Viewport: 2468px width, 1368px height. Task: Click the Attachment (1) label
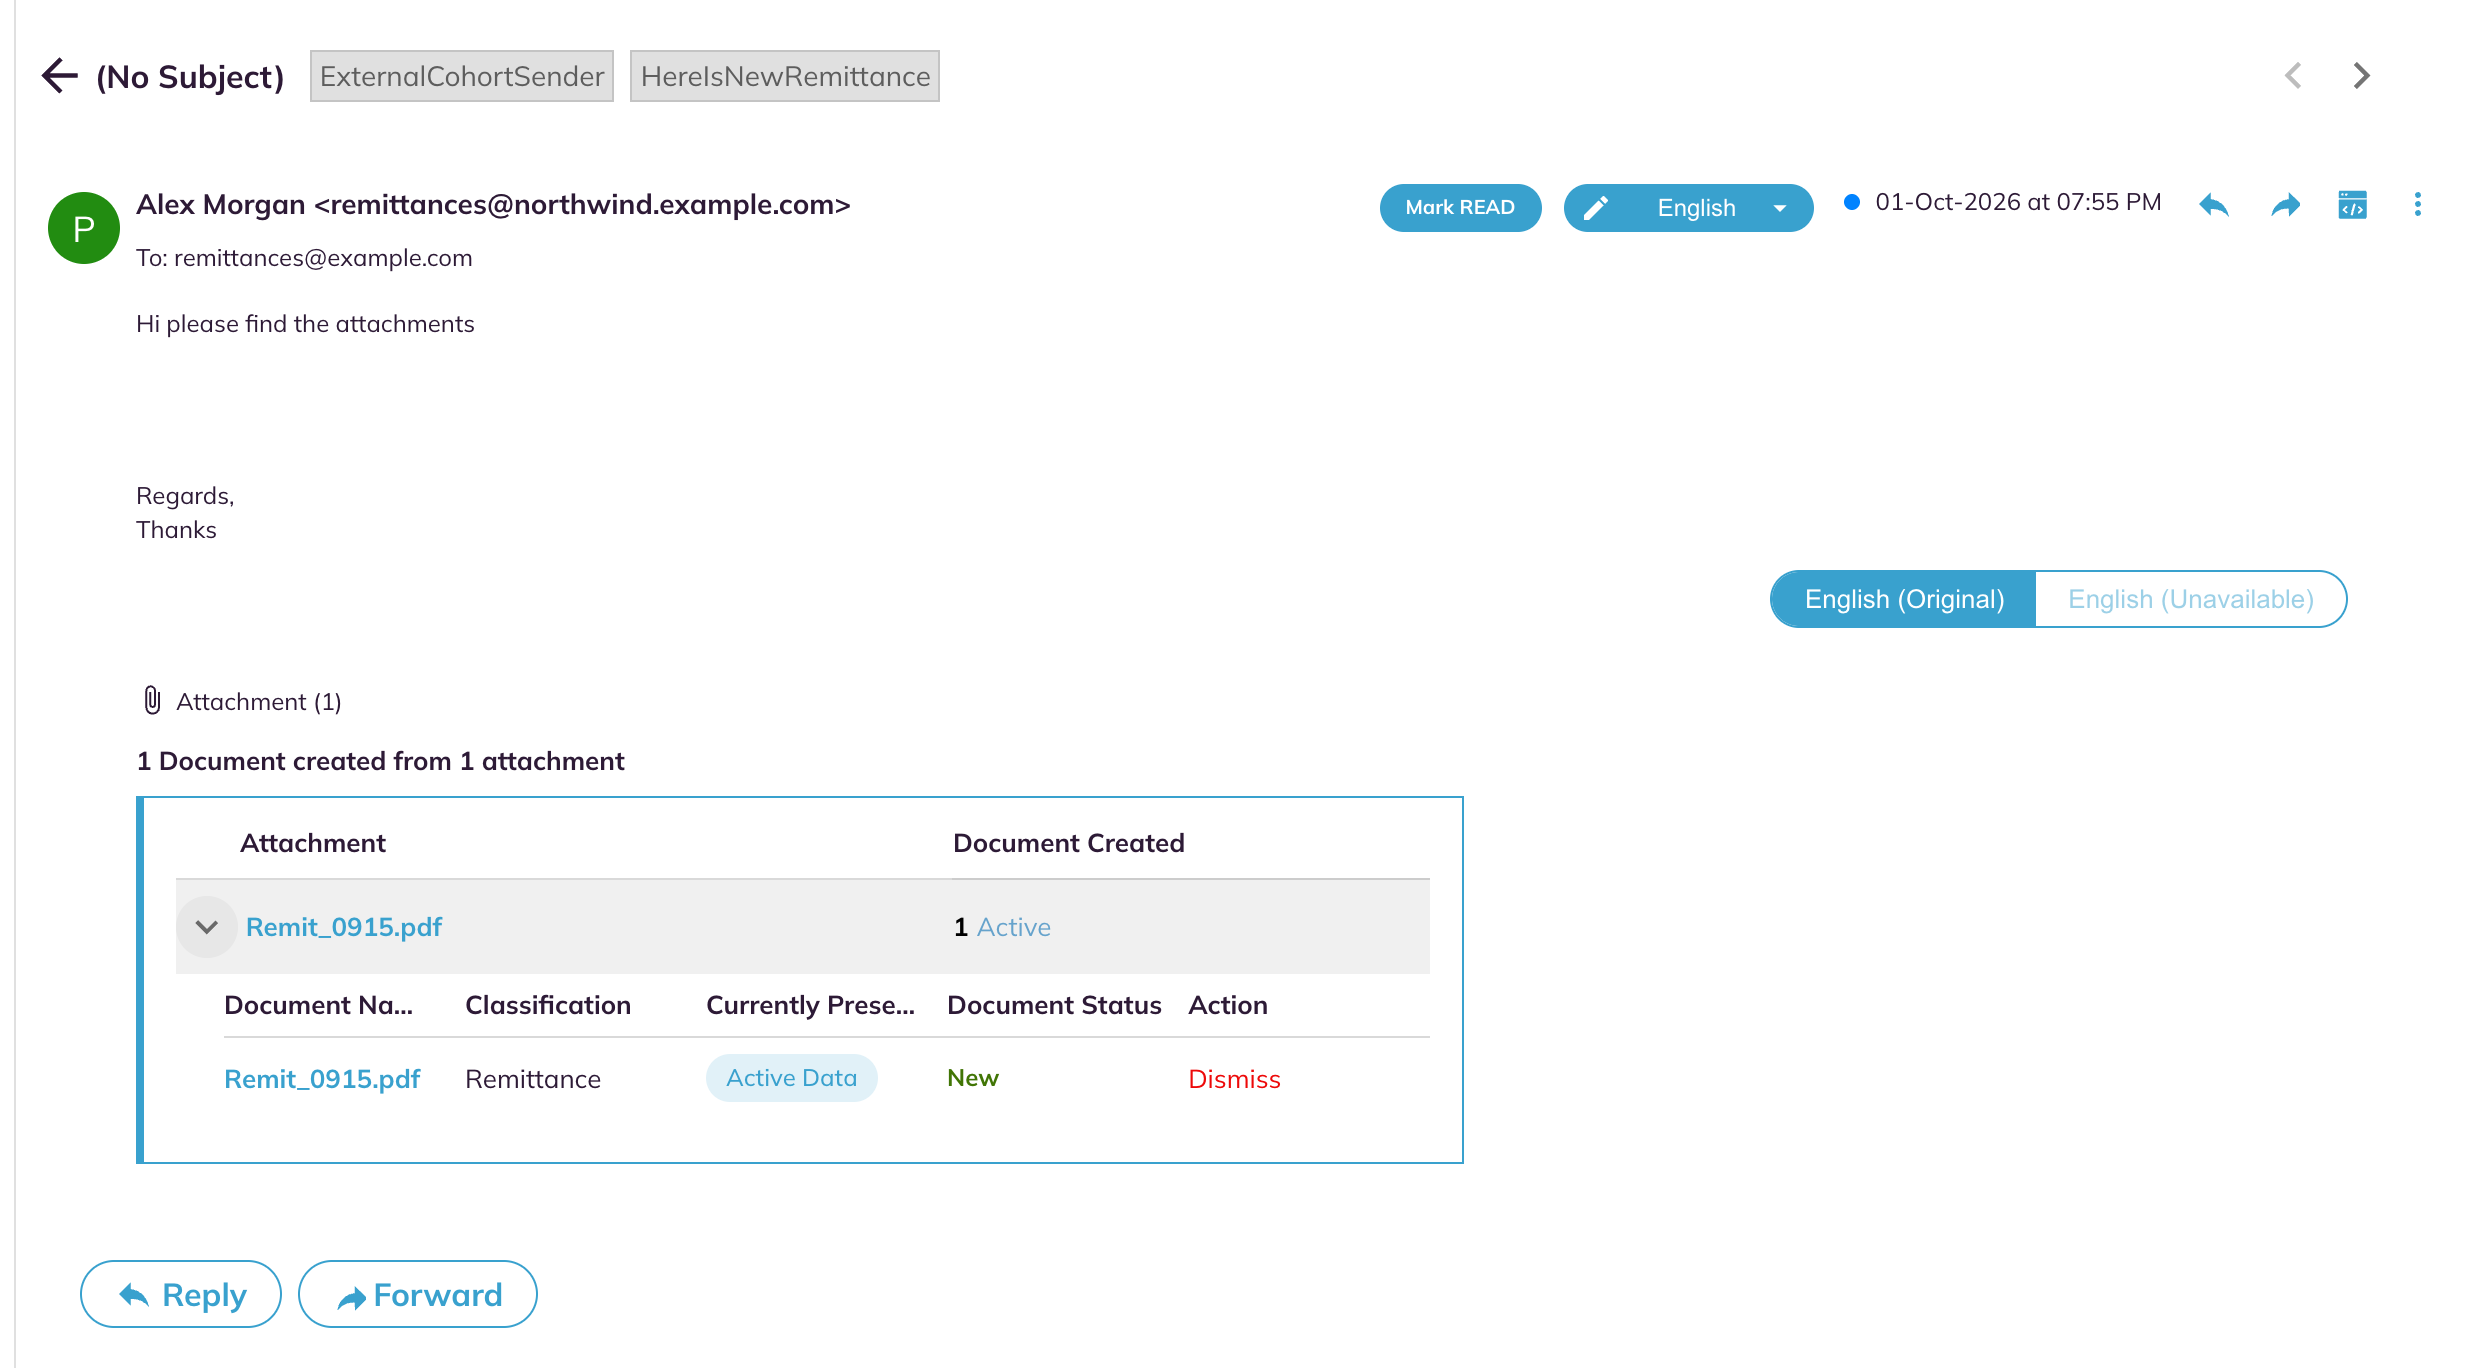259,701
